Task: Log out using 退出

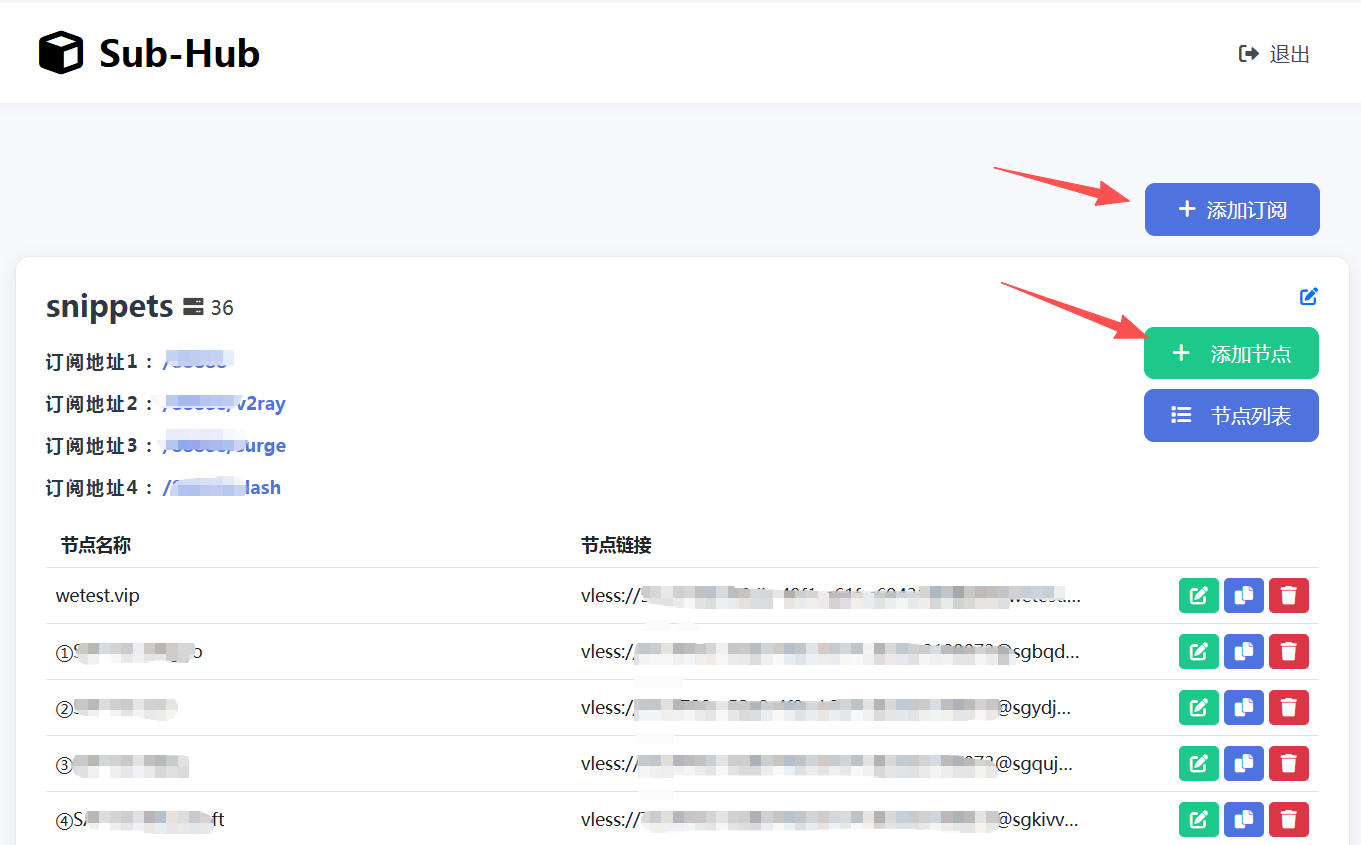Action: coord(1274,54)
